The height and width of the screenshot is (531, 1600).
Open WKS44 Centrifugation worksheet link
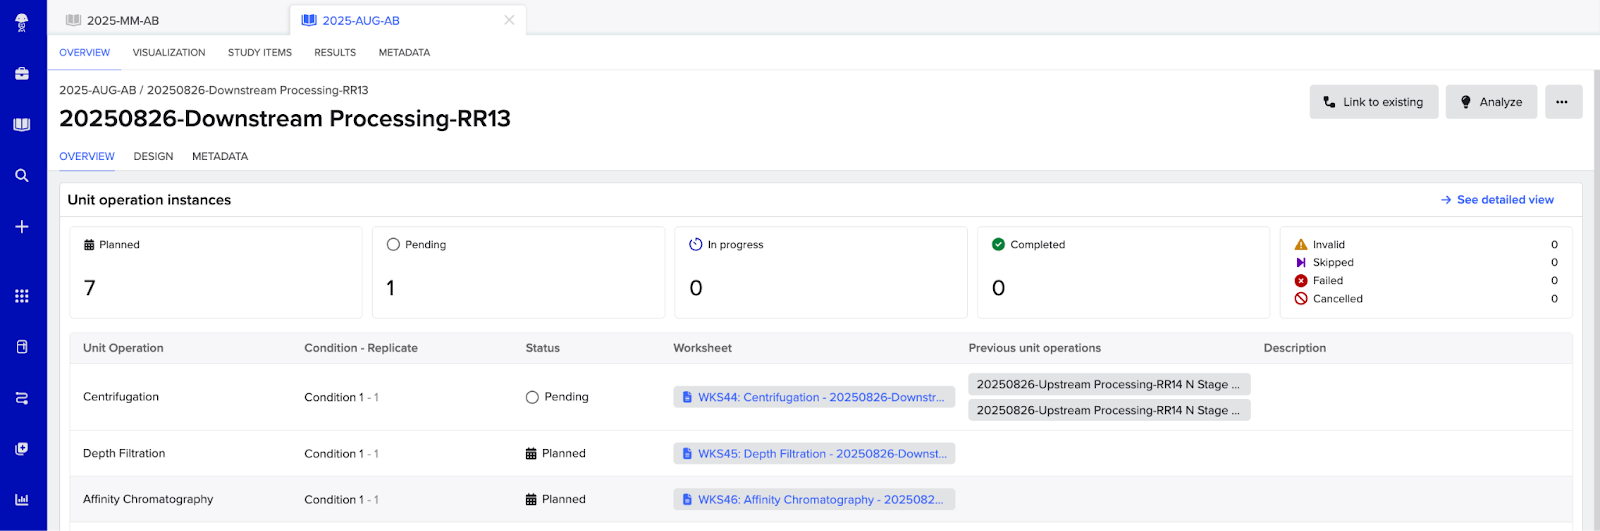814,397
